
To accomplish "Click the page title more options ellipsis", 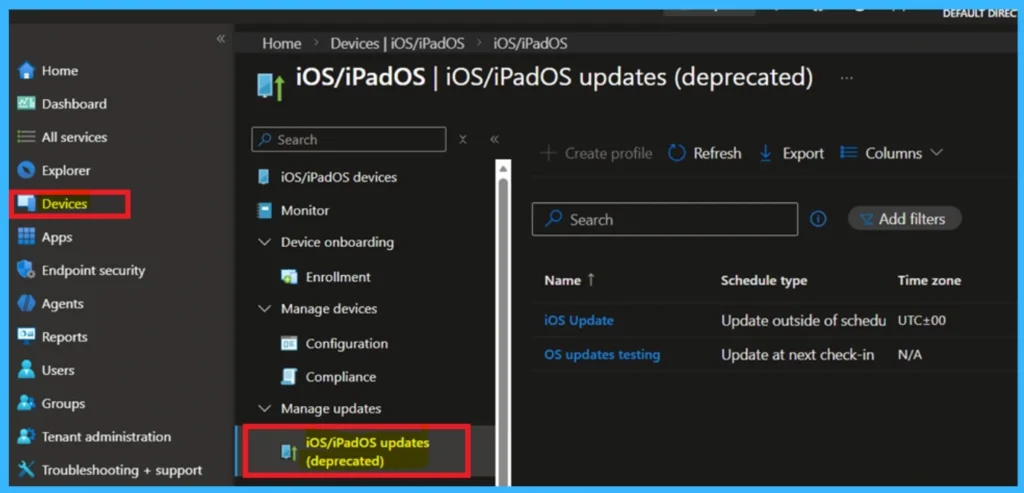I will tap(846, 78).
